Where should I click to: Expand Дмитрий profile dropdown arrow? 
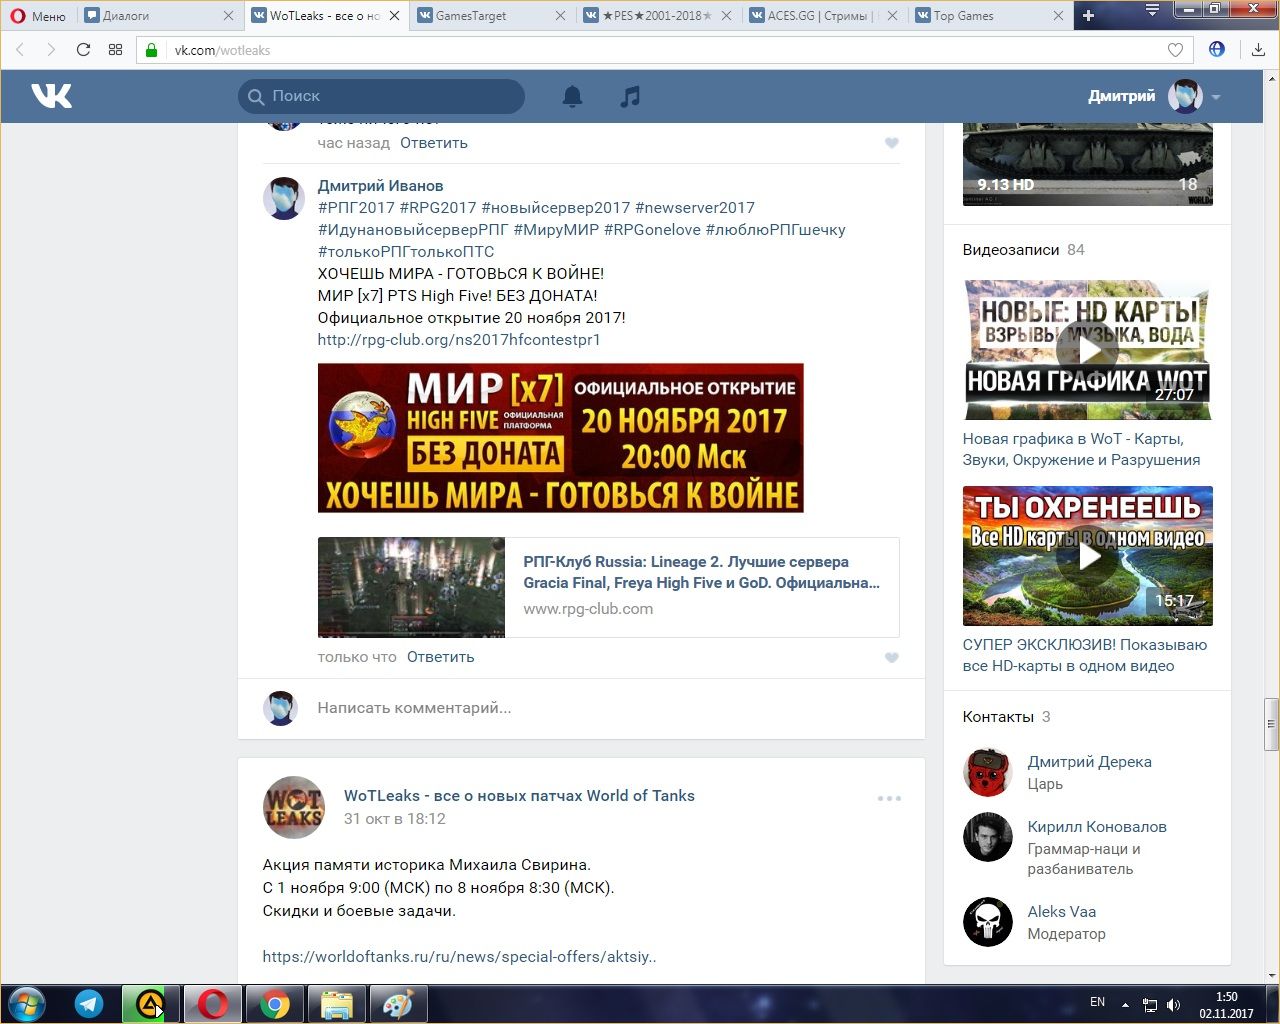pos(1216,97)
